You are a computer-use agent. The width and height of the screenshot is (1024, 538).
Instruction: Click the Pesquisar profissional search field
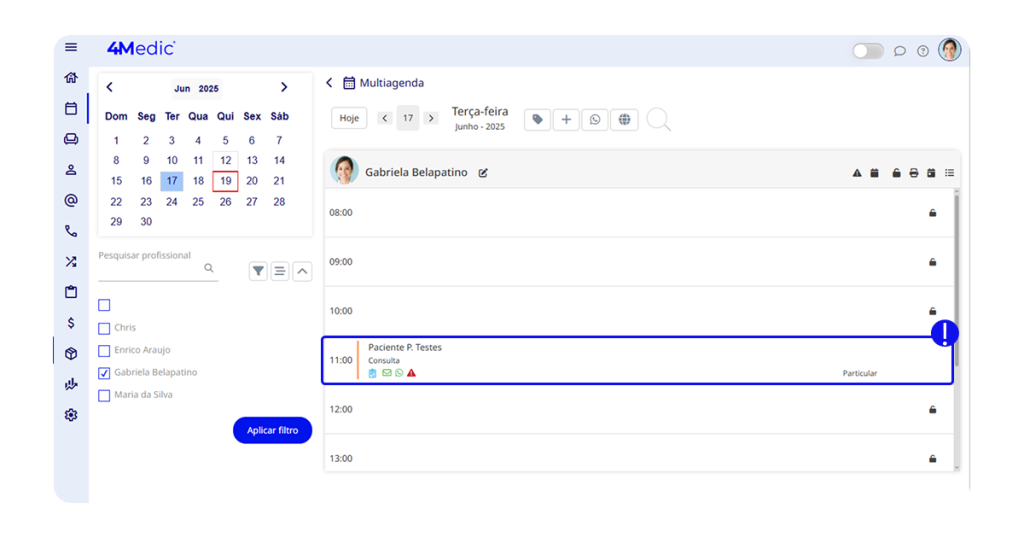[150, 269]
